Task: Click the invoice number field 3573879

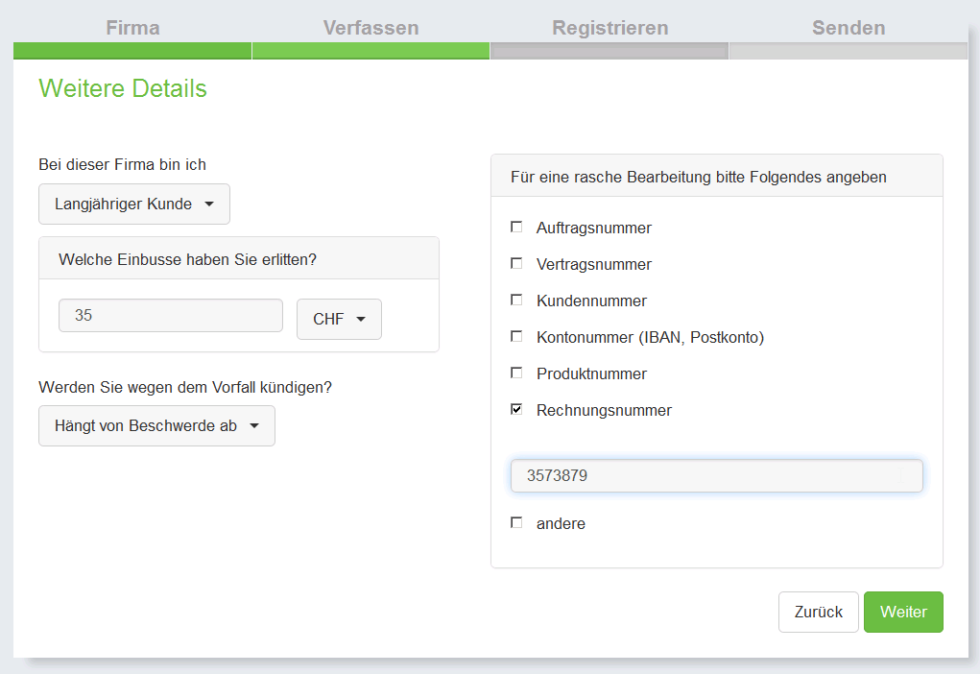Action: tap(716, 476)
